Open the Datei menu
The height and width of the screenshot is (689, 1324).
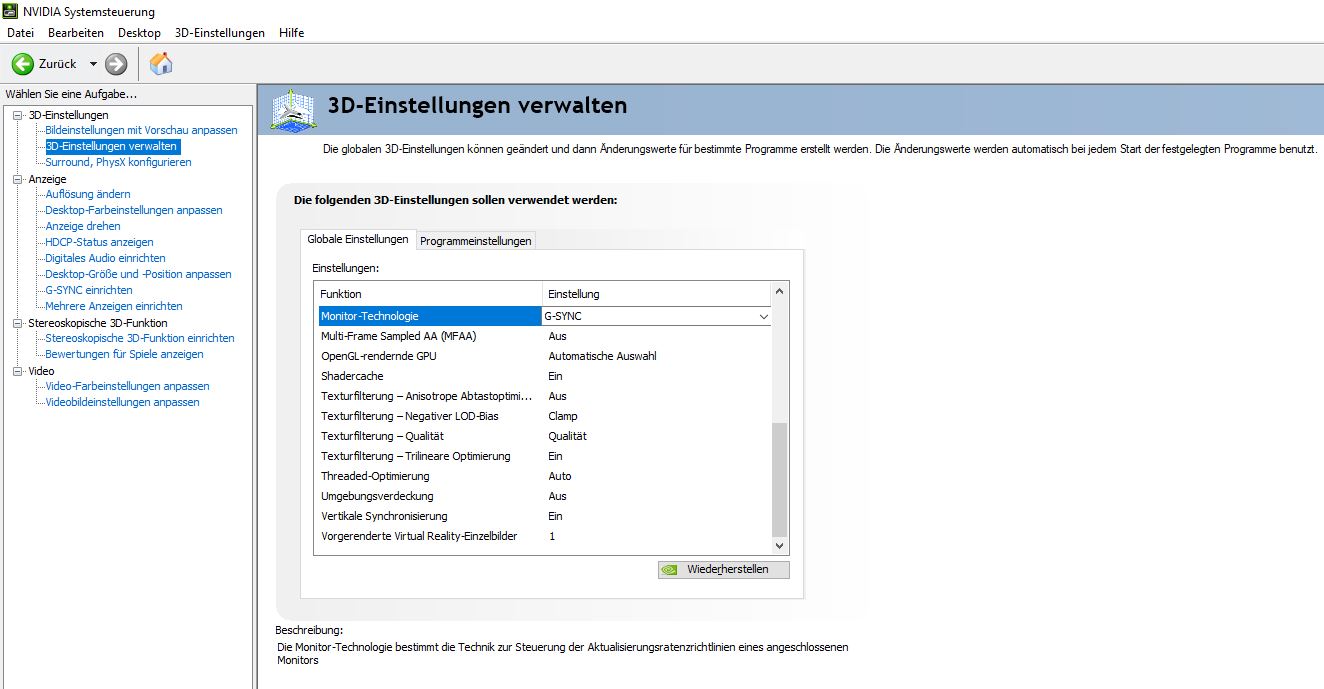pos(20,33)
